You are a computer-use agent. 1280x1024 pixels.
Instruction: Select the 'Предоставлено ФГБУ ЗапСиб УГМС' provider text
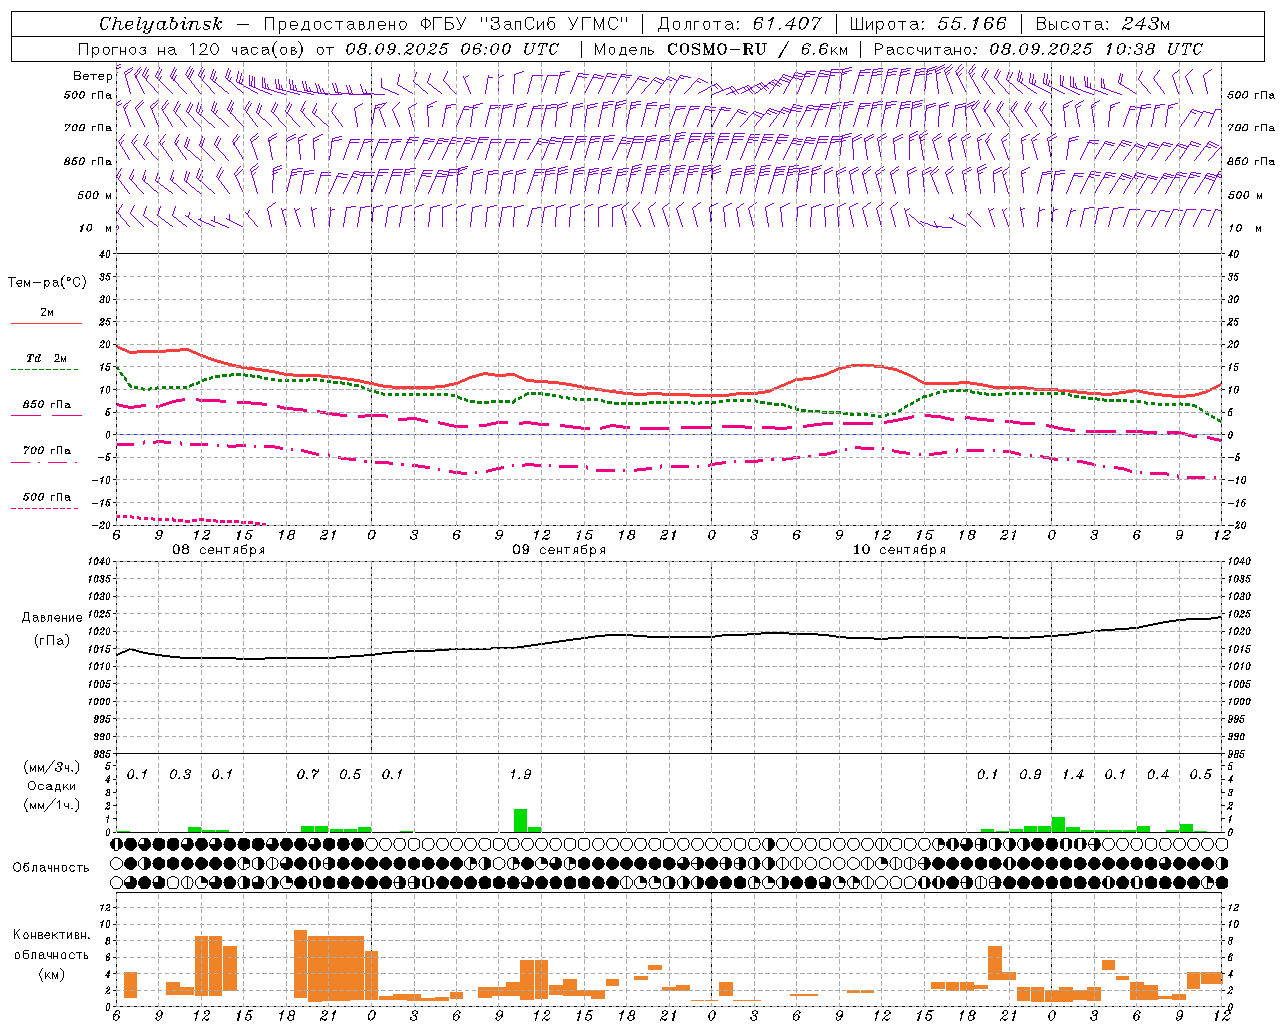coord(446,24)
